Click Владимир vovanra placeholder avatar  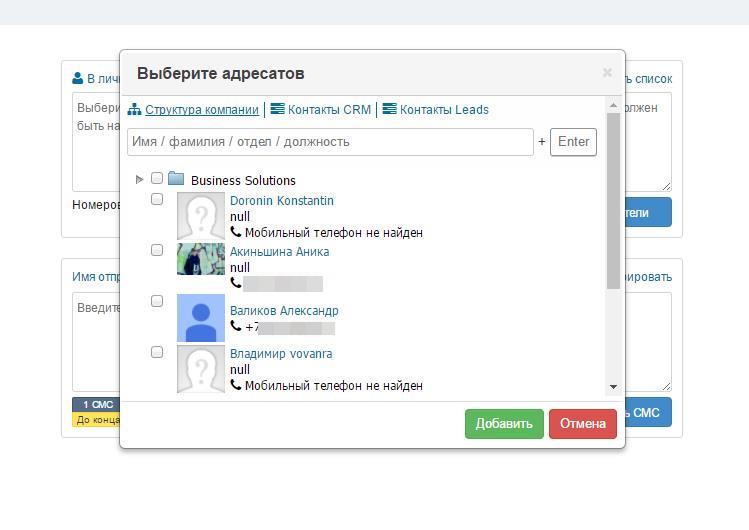click(x=201, y=369)
